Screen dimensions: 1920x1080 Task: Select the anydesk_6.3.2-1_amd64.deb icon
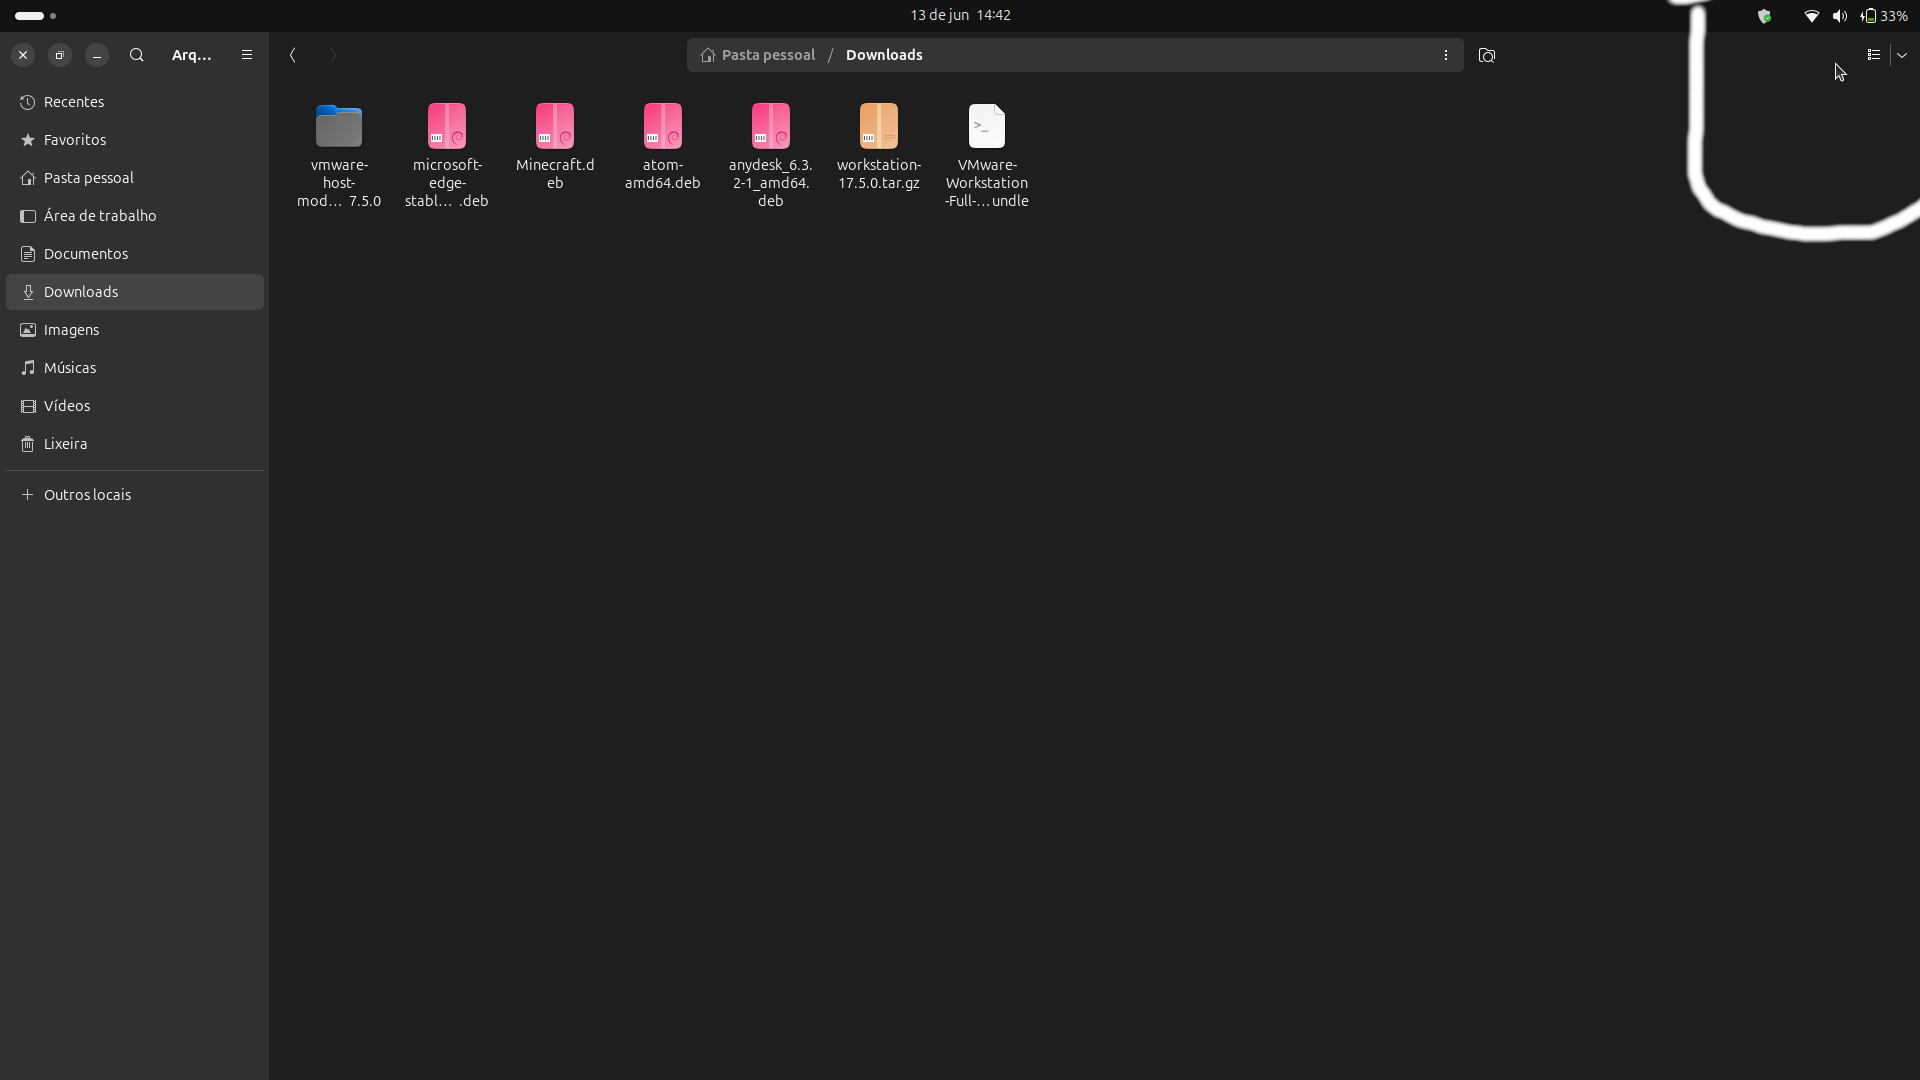click(x=771, y=126)
